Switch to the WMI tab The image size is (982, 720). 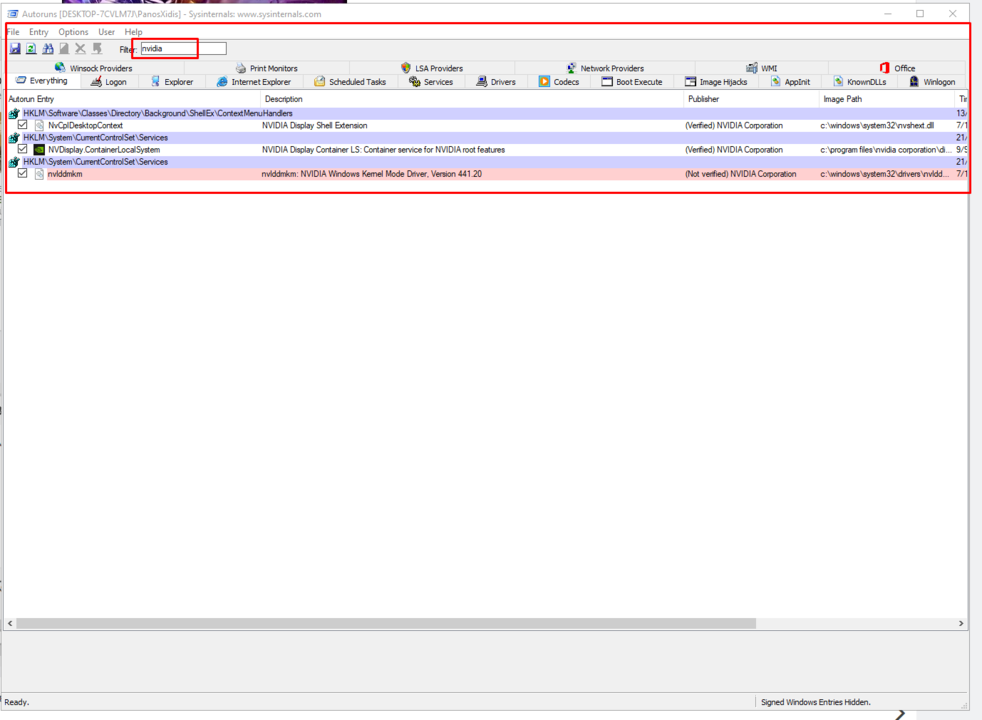pos(762,68)
